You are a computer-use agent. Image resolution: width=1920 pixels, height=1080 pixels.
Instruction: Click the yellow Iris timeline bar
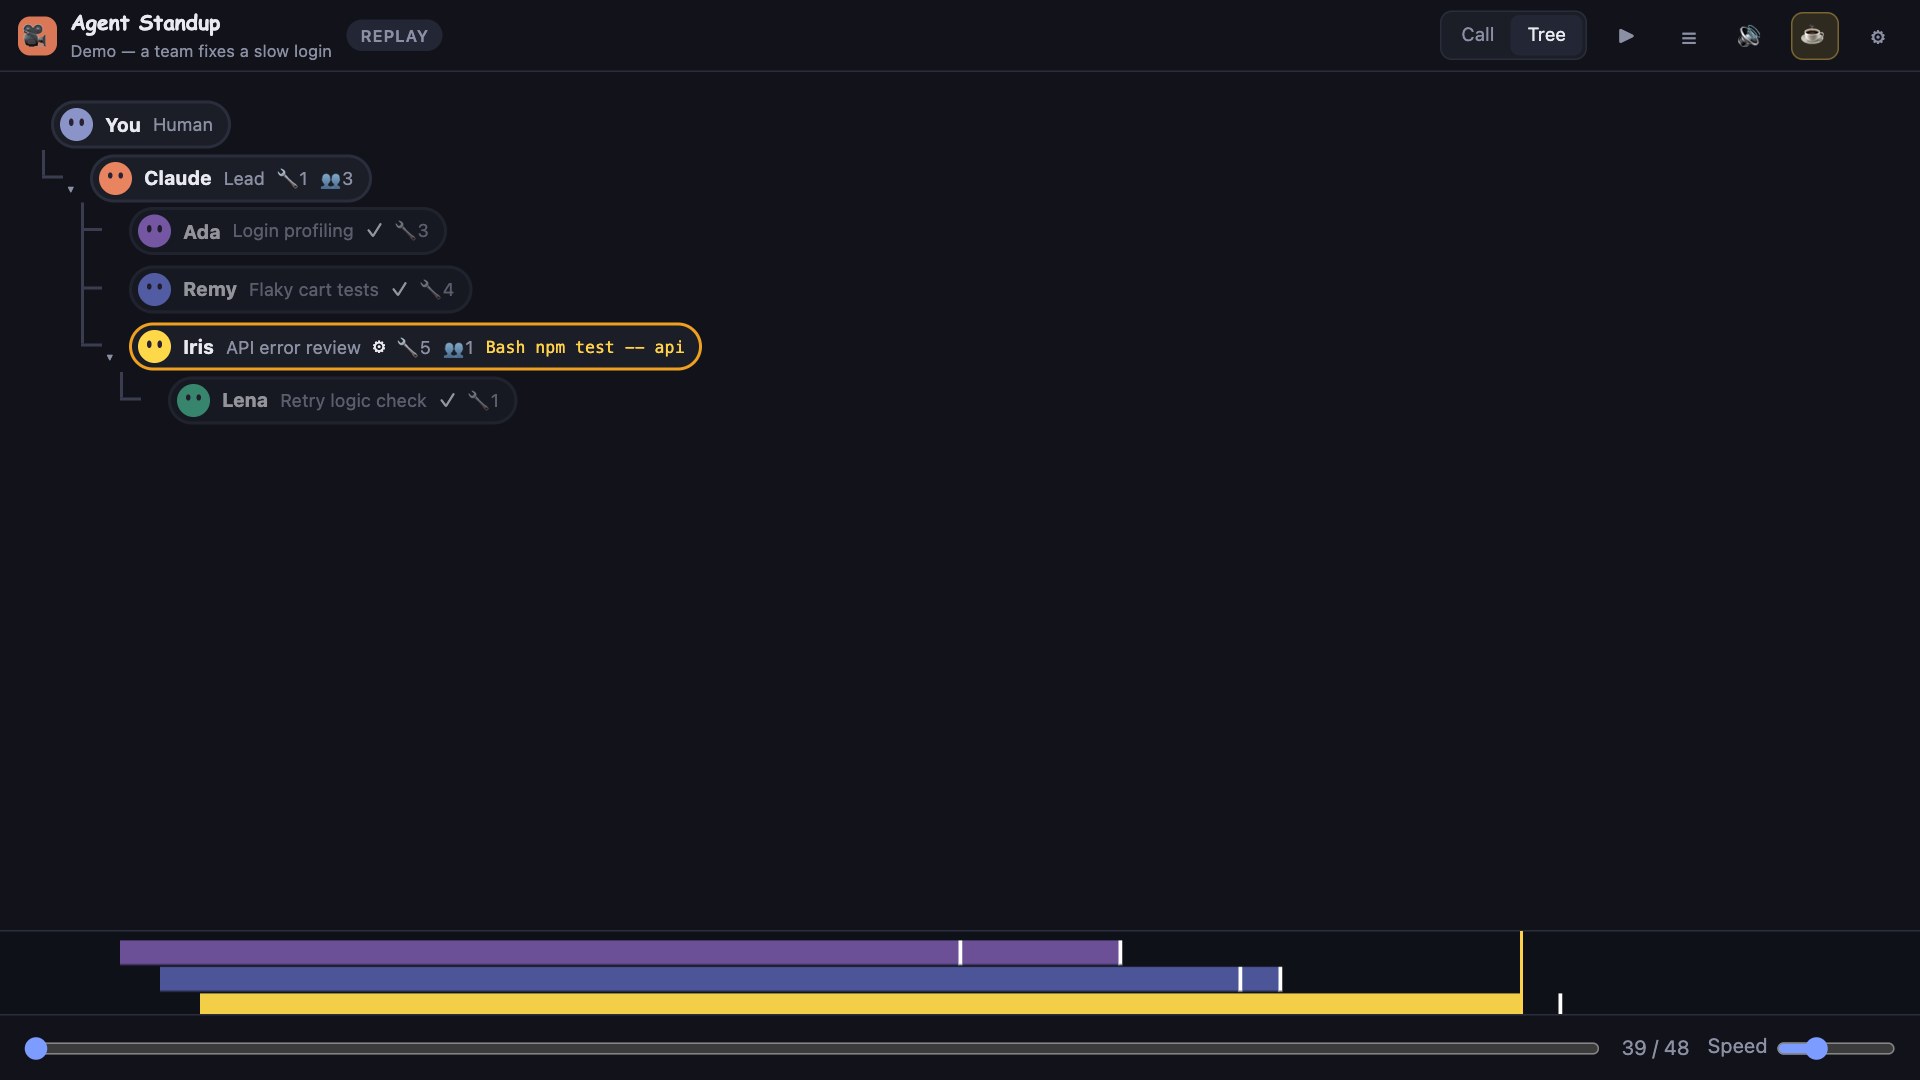[x=861, y=1004]
